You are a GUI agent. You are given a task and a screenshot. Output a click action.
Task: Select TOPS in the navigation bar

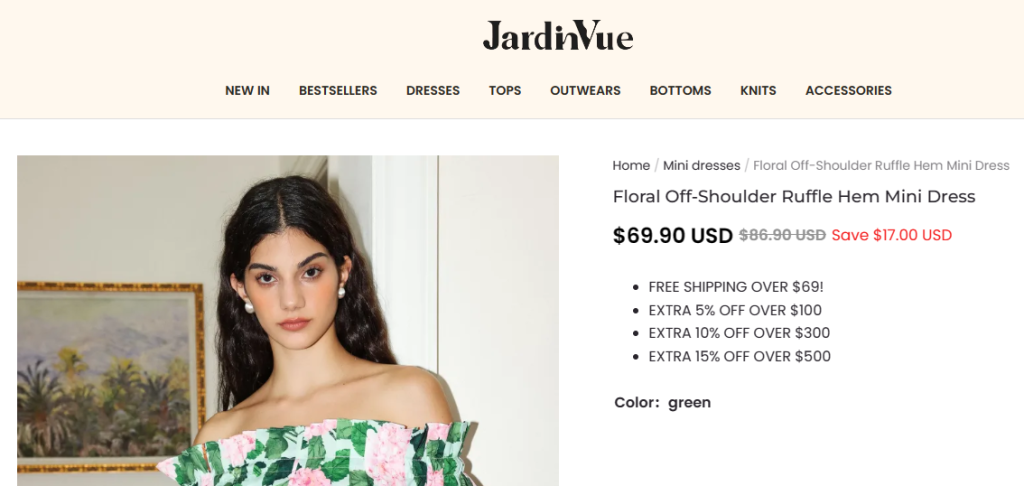[x=505, y=91]
